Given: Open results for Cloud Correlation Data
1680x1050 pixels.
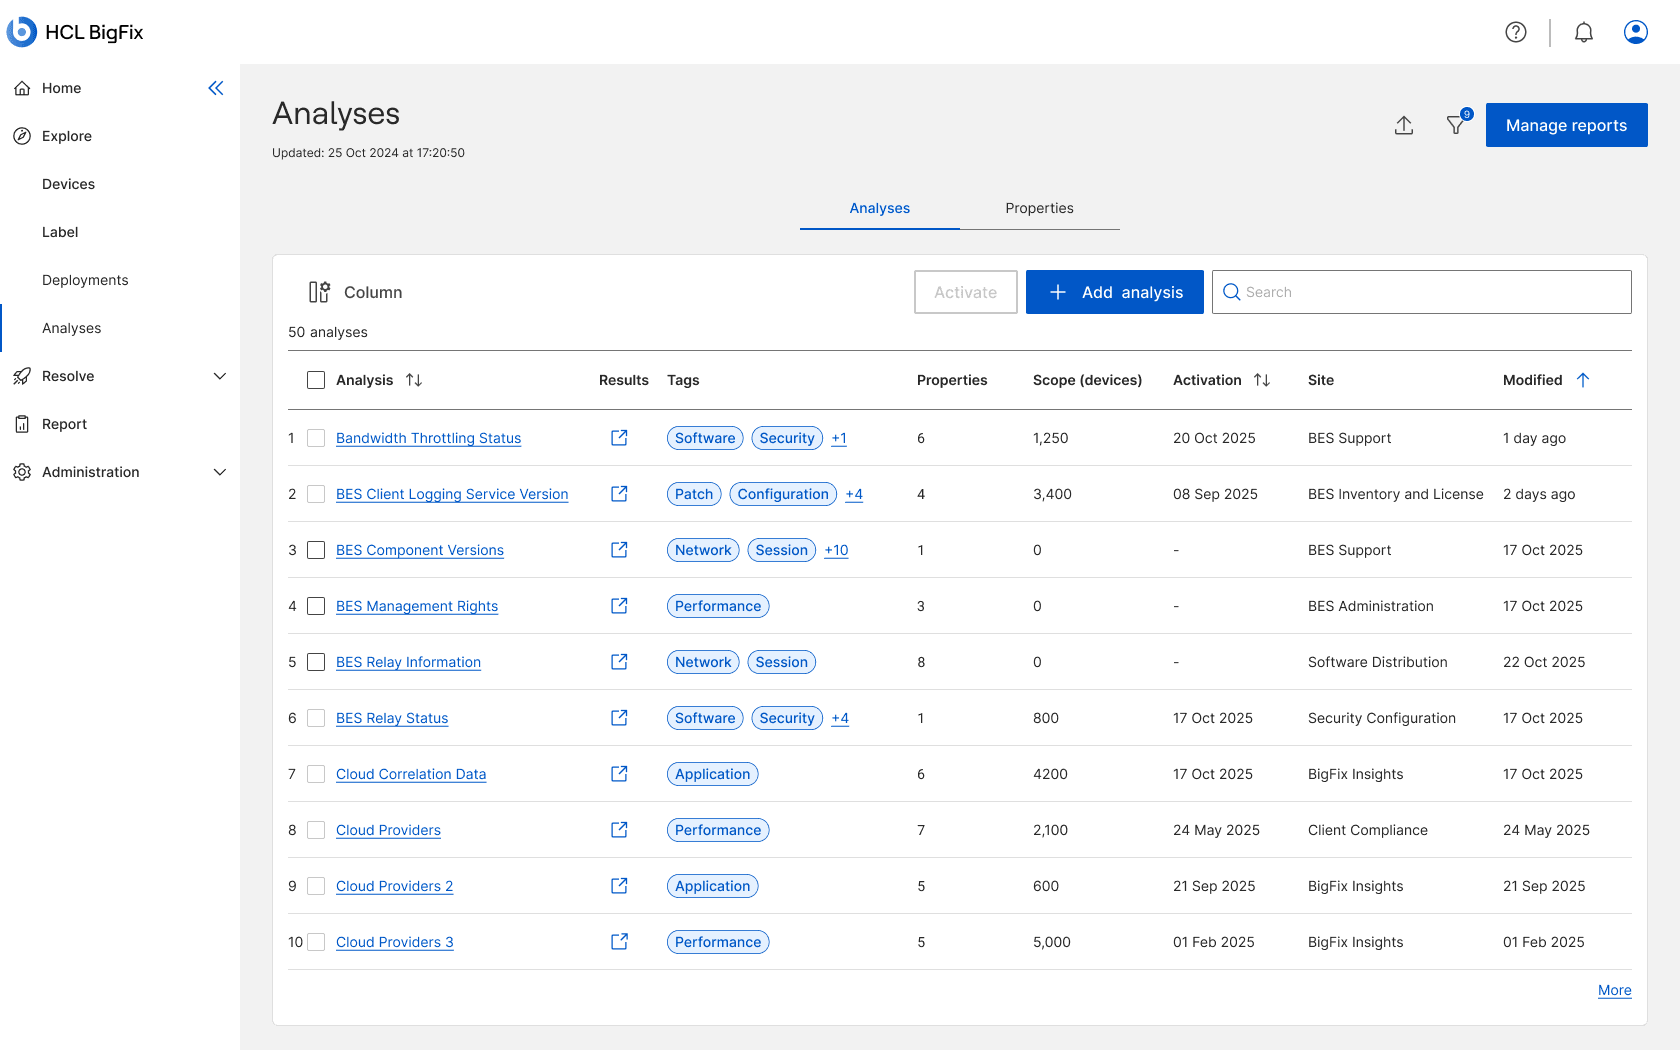Looking at the screenshot, I should point(620,774).
